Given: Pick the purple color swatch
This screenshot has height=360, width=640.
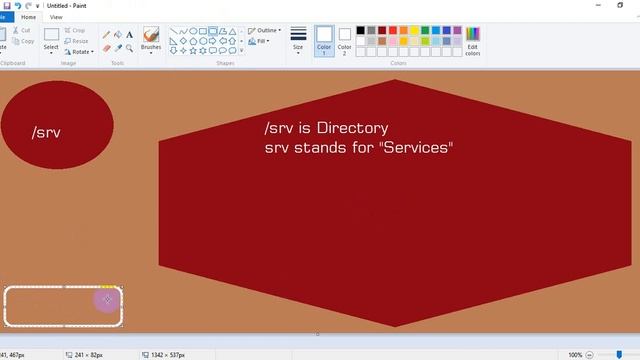Looking at the screenshot, I should tap(457, 30).
